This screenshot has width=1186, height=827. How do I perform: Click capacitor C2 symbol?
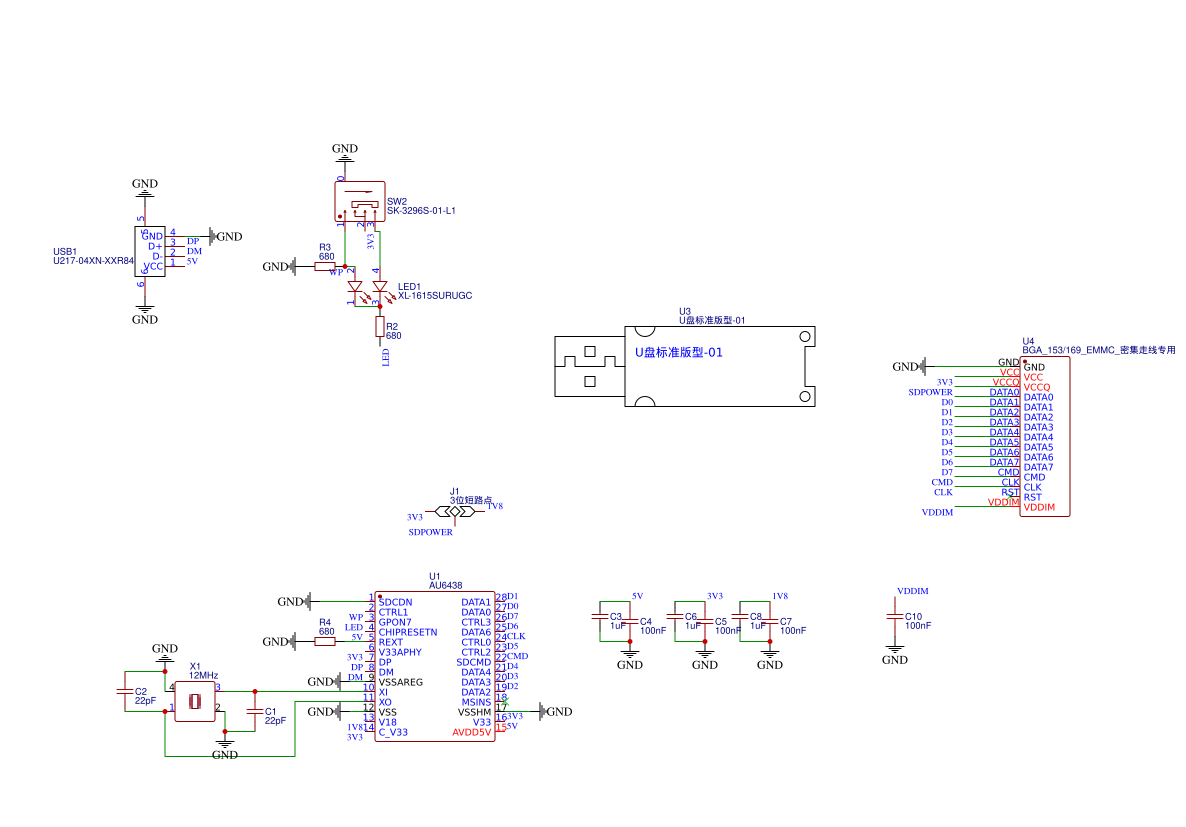point(125,692)
